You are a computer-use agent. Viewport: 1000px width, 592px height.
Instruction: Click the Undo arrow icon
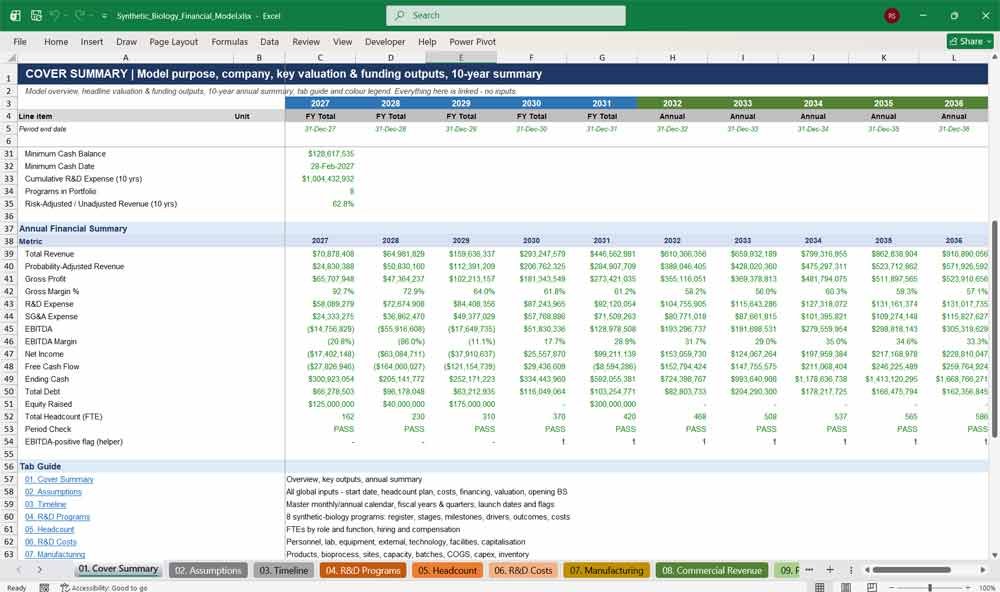coord(55,15)
